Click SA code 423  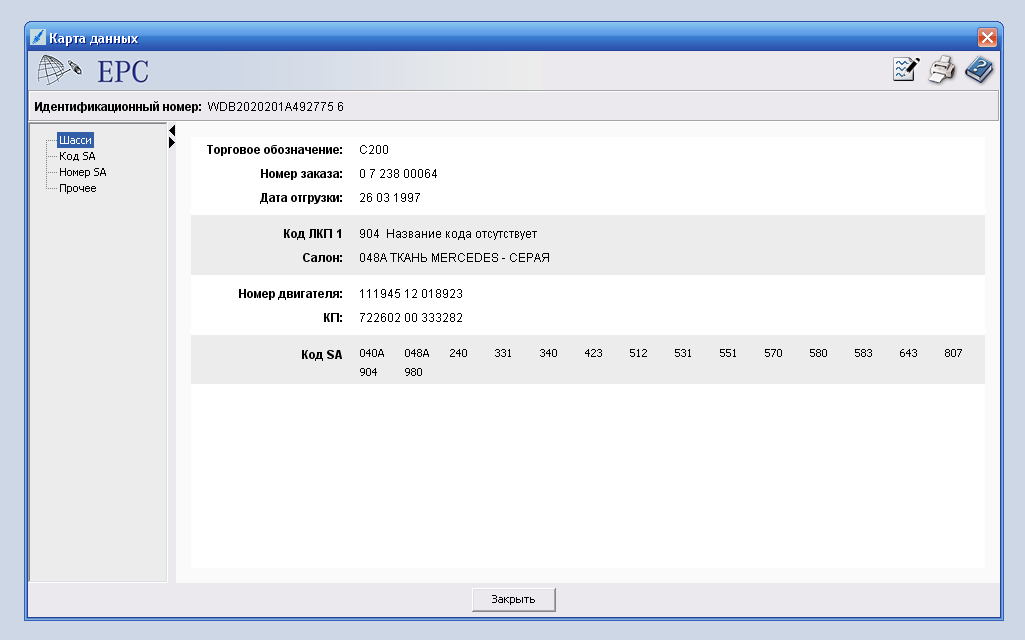tap(593, 353)
